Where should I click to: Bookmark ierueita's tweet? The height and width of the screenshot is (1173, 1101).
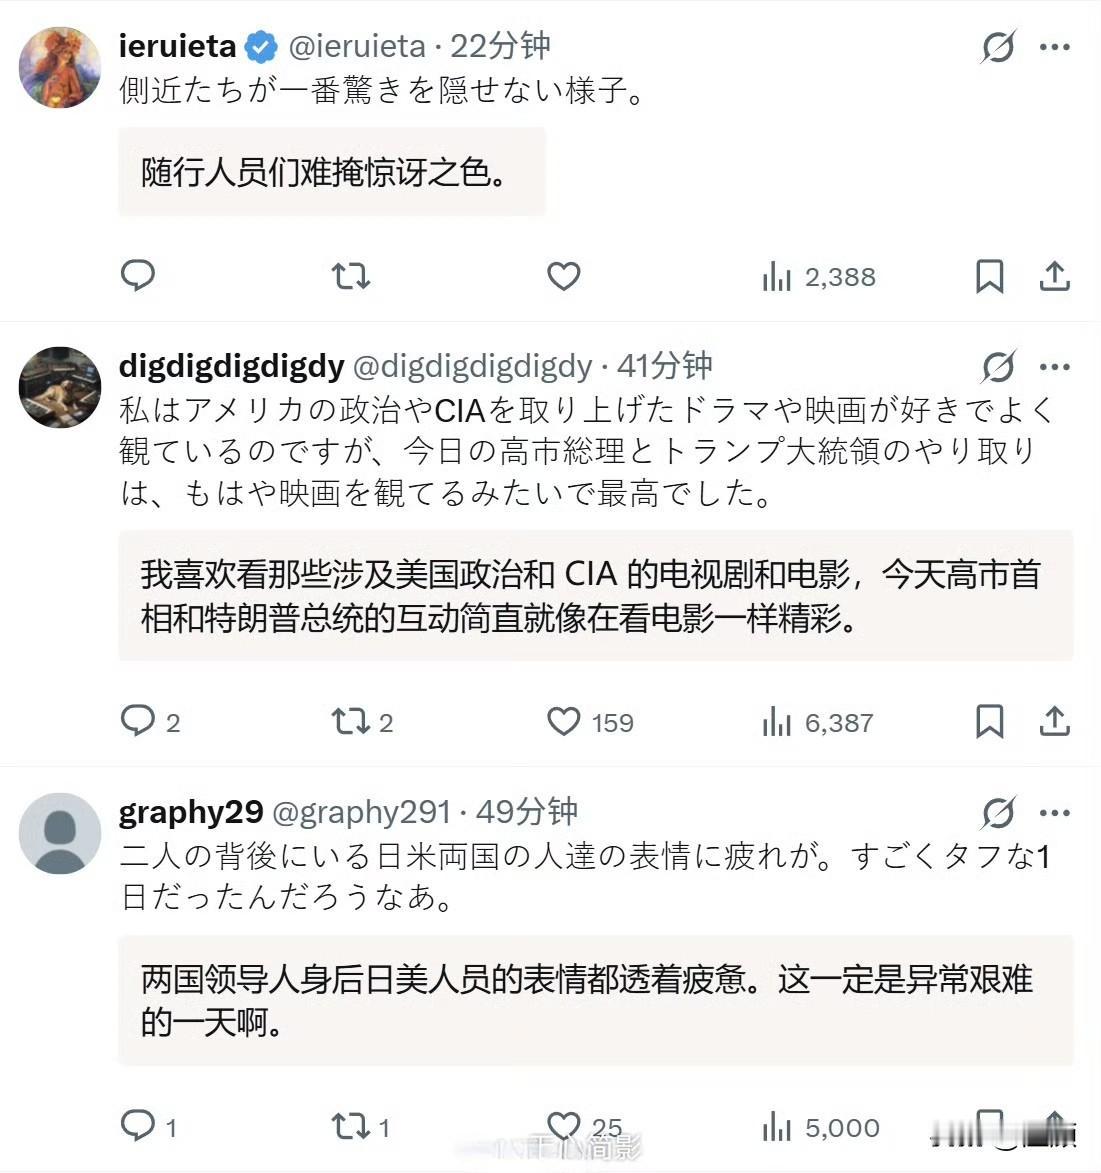tap(989, 276)
